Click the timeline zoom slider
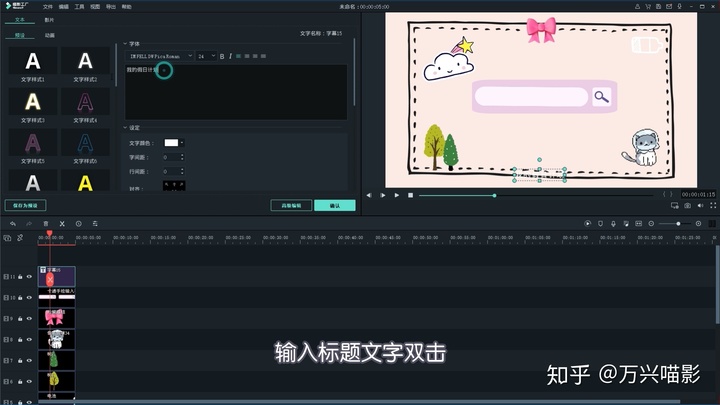The image size is (720, 405). (674, 224)
